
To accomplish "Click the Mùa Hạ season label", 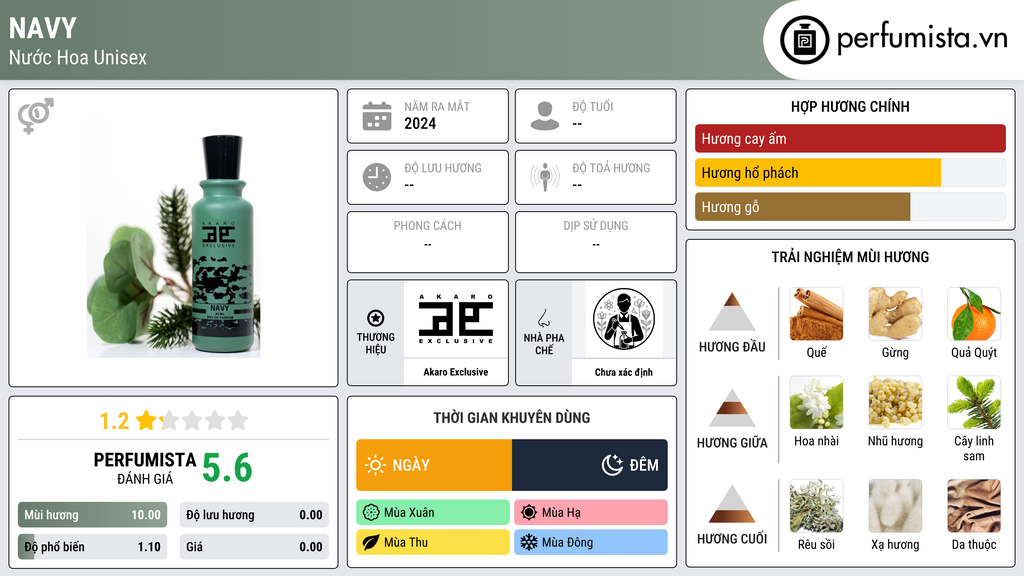I will tap(591, 513).
